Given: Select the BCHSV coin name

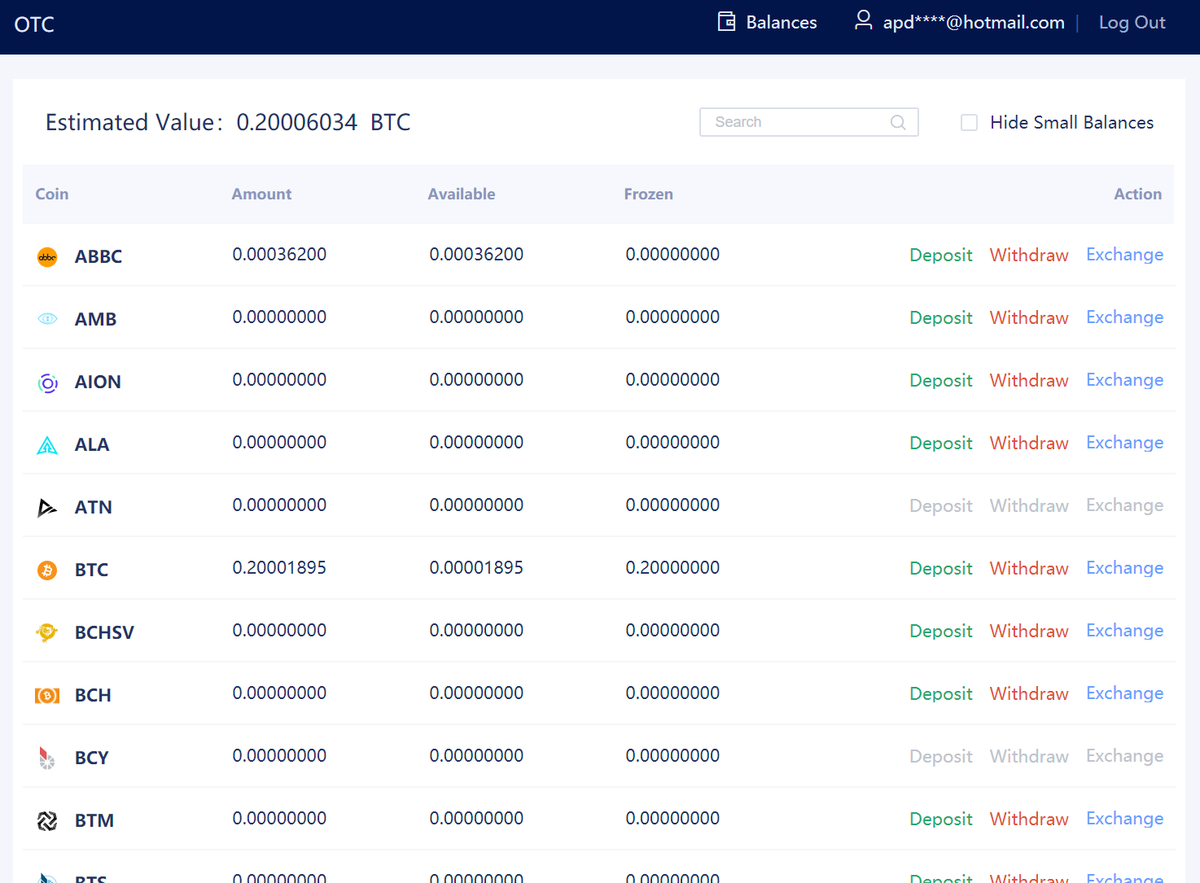Looking at the screenshot, I should [104, 633].
